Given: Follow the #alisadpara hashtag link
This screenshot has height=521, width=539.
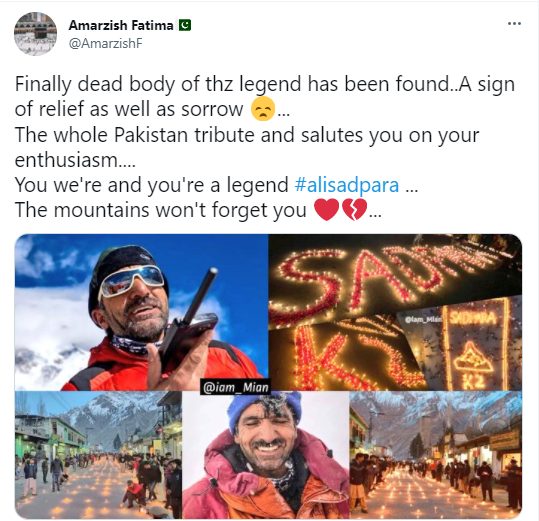Looking at the screenshot, I should point(347,185).
